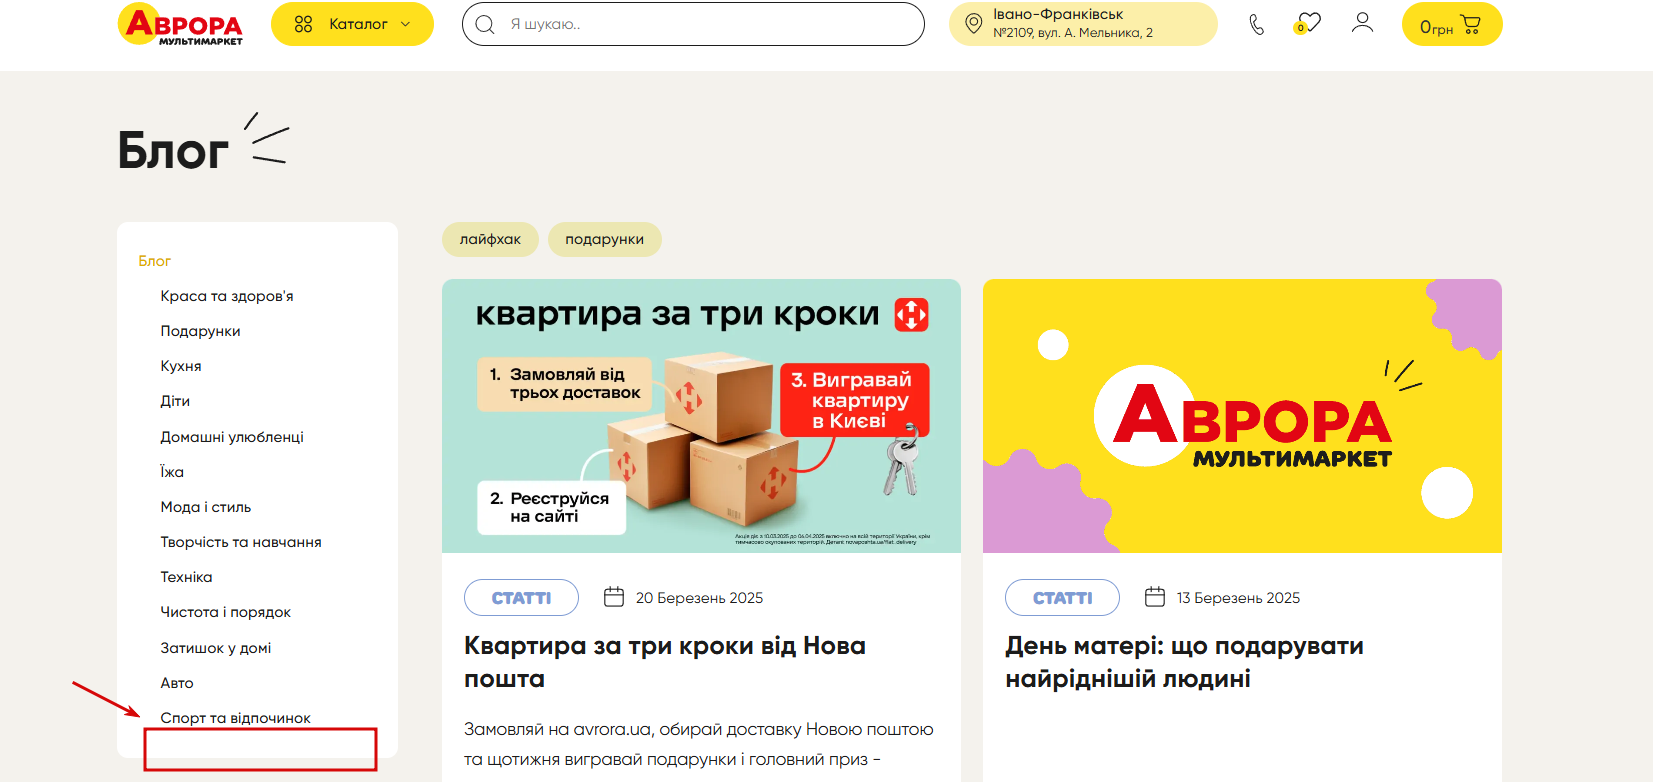
Task: Open the Блог sidebar heading link
Action: (x=155, y=261)
